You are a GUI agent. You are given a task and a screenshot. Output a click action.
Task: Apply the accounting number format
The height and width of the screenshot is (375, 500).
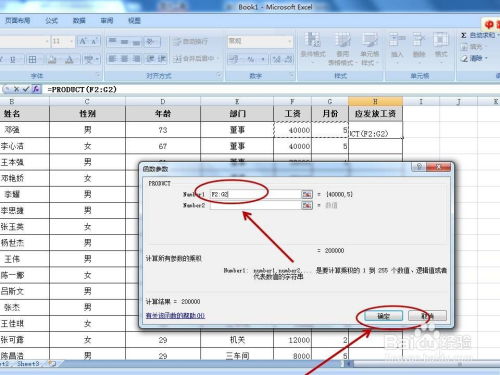point(235,59)
